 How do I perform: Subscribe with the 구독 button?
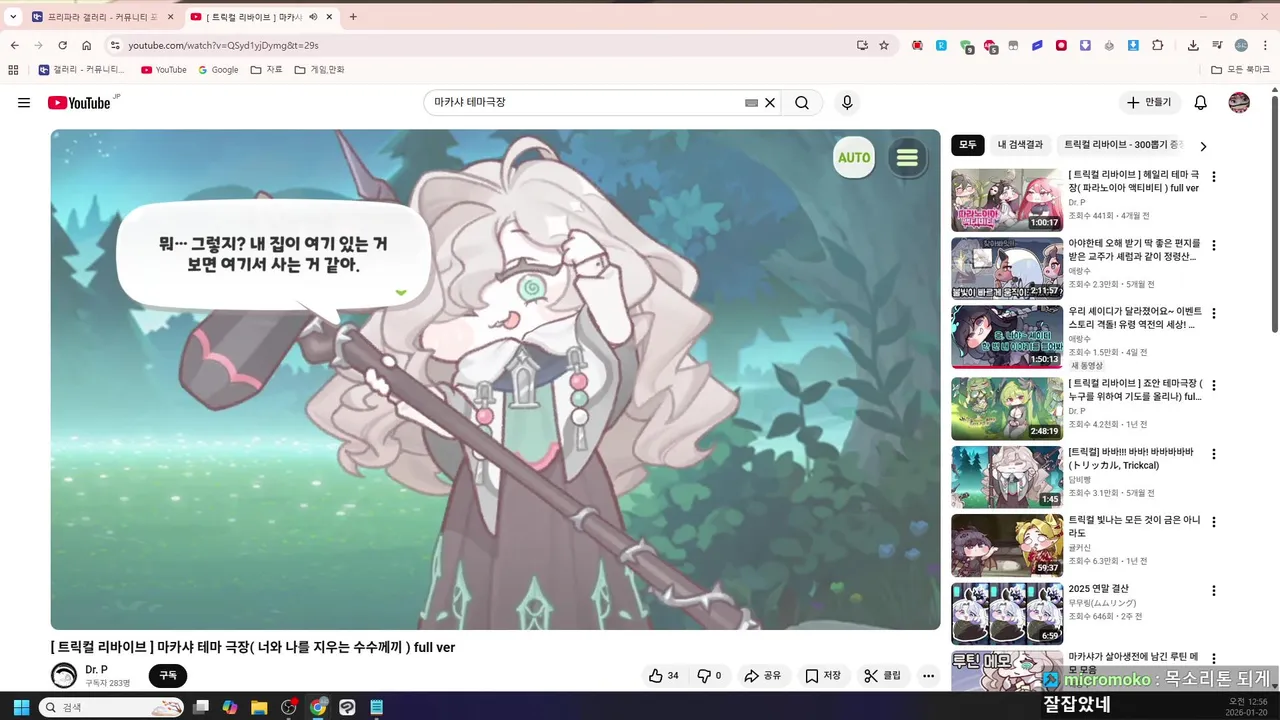(x=168, y=676)
